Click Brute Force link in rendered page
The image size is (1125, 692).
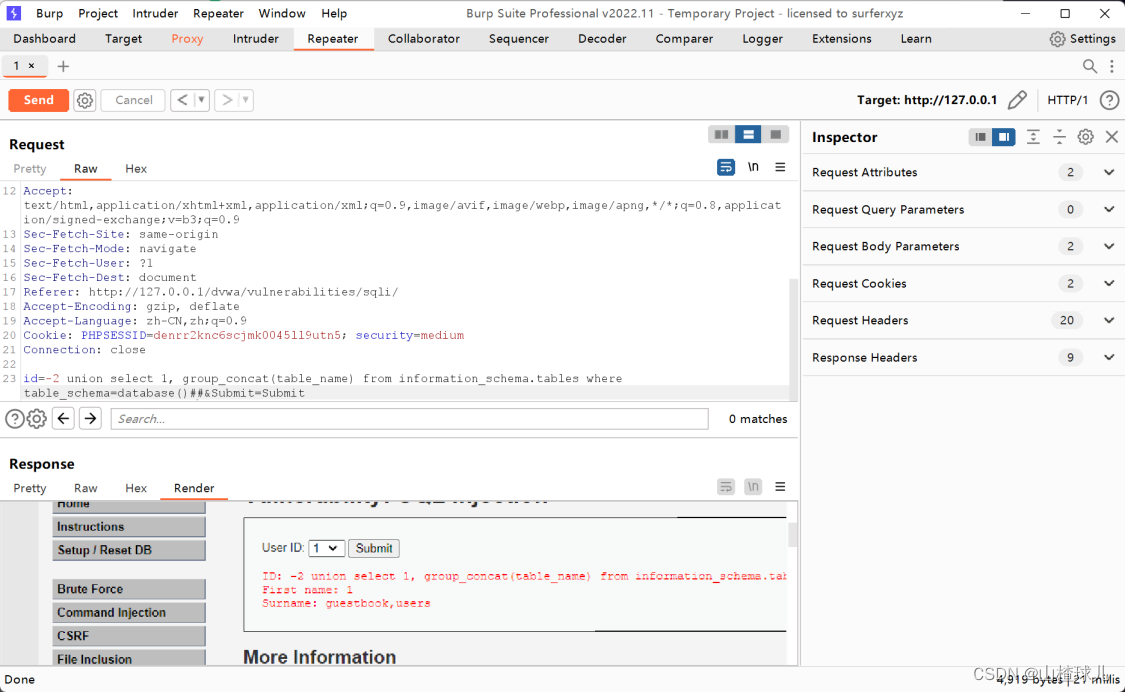(x=129, y=589)
